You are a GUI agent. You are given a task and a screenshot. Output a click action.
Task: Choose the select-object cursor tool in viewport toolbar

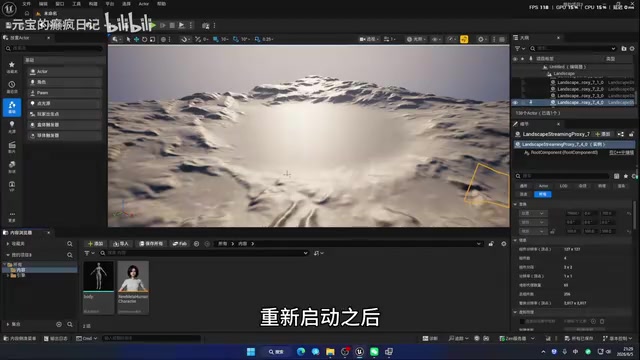128,39
